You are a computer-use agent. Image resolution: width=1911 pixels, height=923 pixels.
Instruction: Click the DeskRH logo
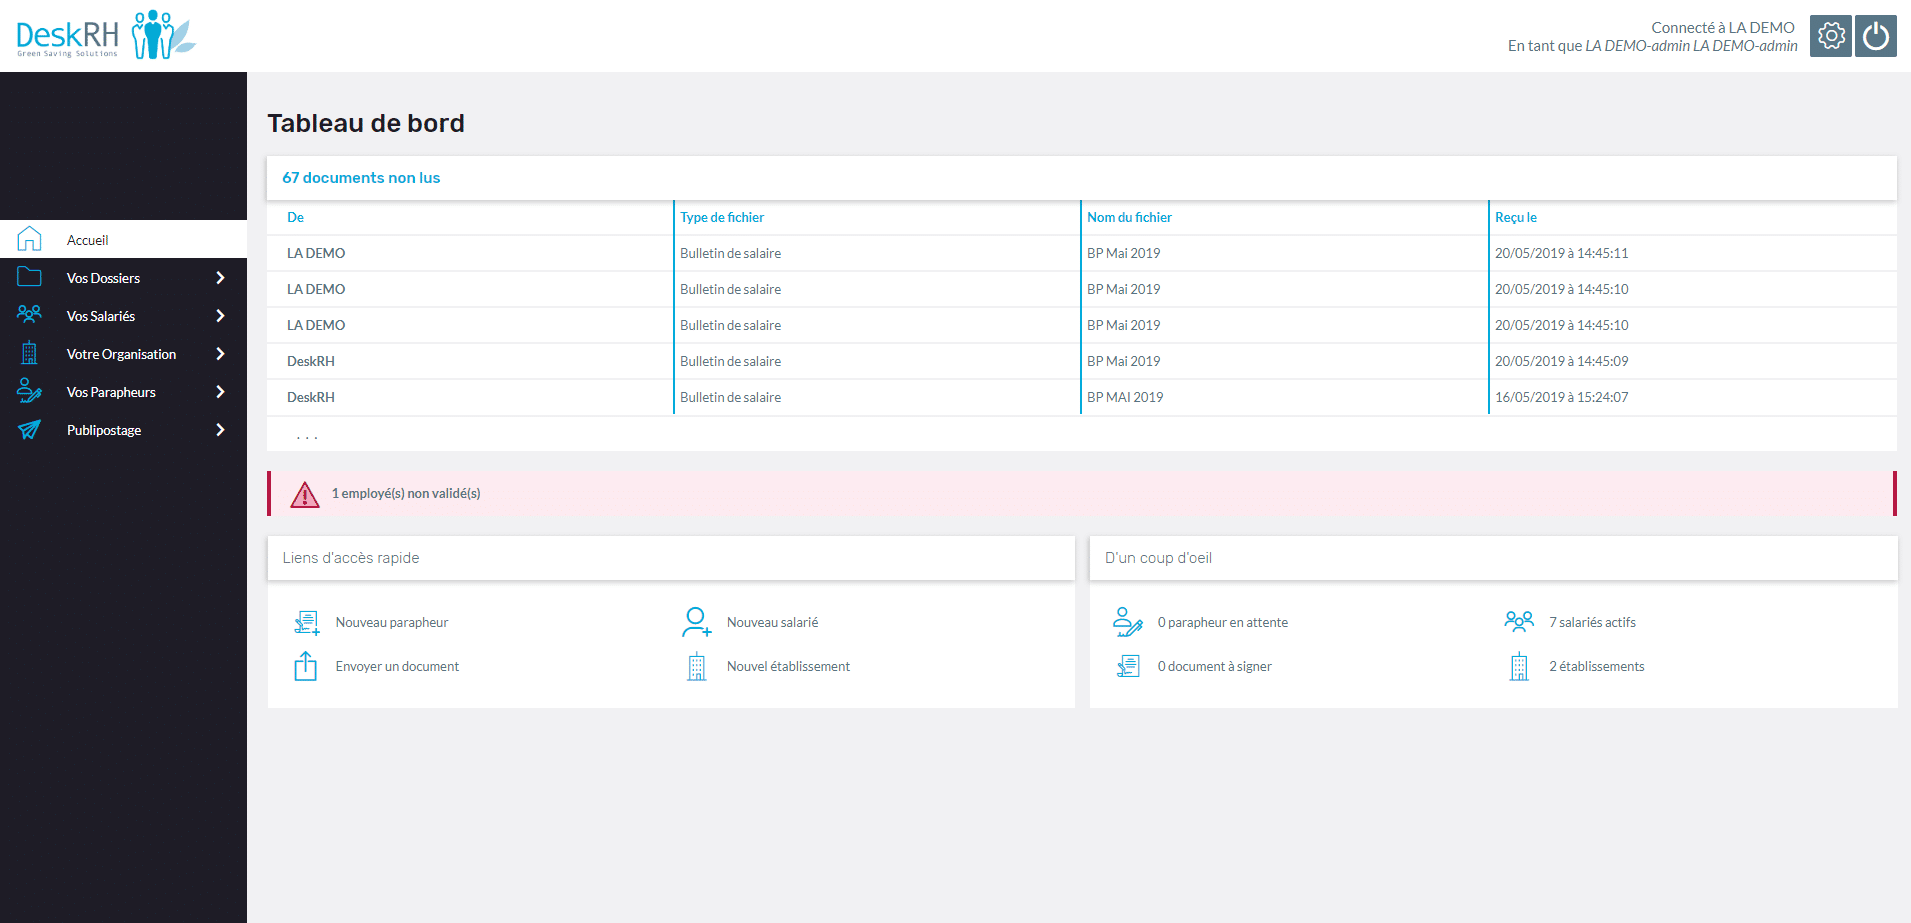click(x=106, y=35)
